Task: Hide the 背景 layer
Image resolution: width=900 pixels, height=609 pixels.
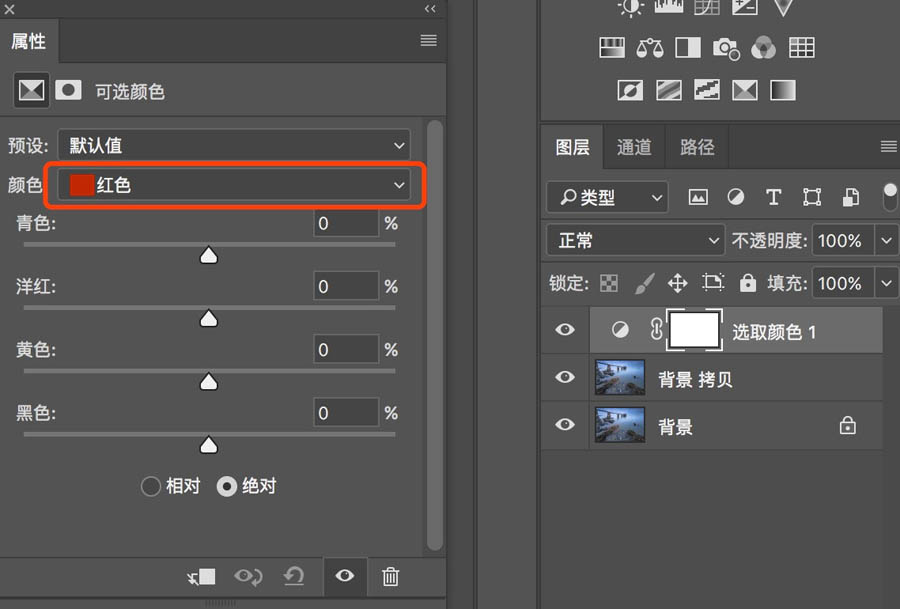Action: [x=565, y=425]
